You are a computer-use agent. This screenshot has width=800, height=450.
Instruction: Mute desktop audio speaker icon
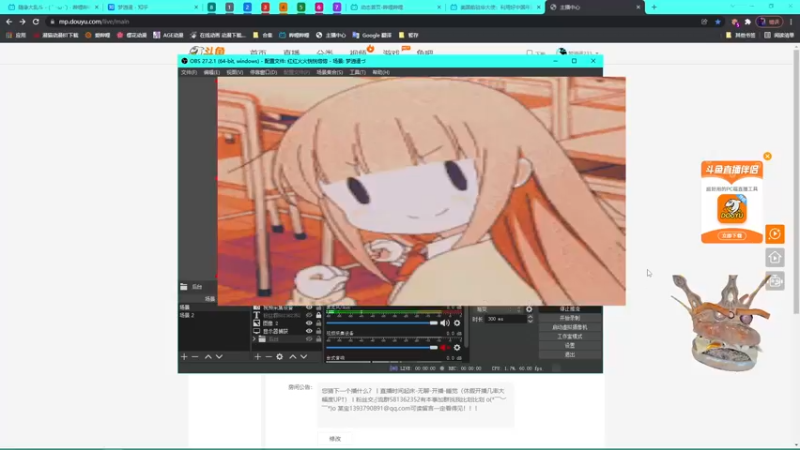click(x=445, y=322)
